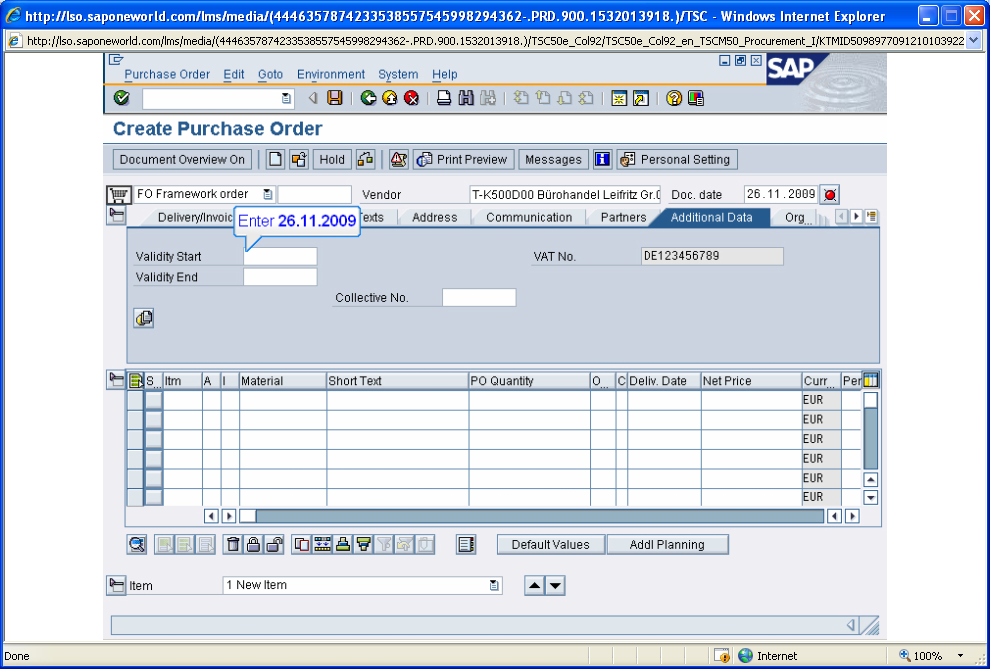Click the release strategy icon beside Hold
The width and height of the screenshot is (990, 669).
pyautogui.click(x=366, y=159)
